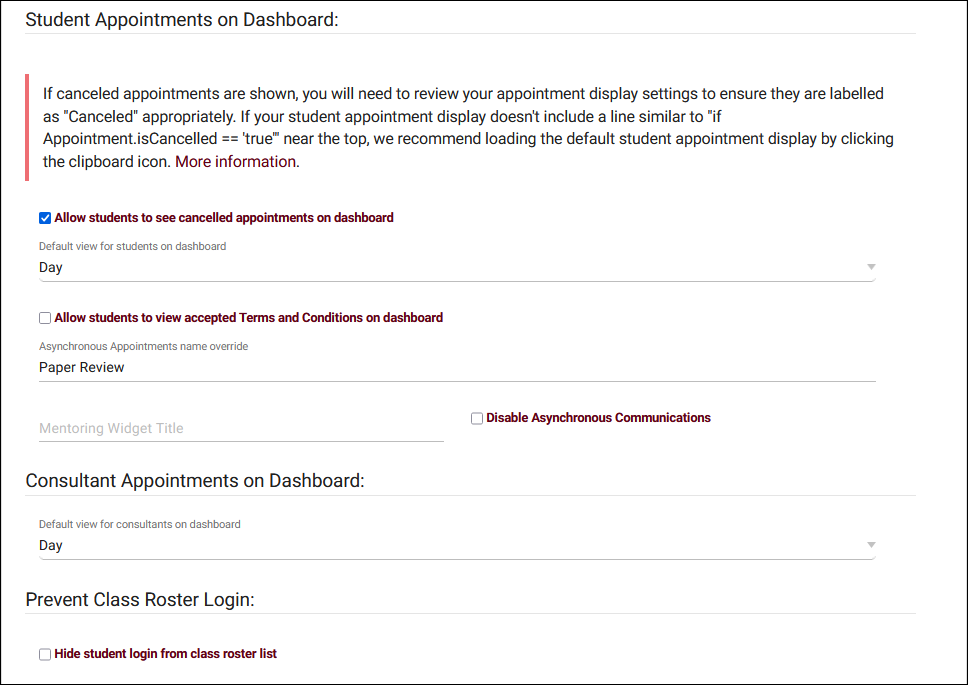Select the 'Day' value under consultants default view
This screenshot has height=685, width=968.
click(x=51, y=546)
